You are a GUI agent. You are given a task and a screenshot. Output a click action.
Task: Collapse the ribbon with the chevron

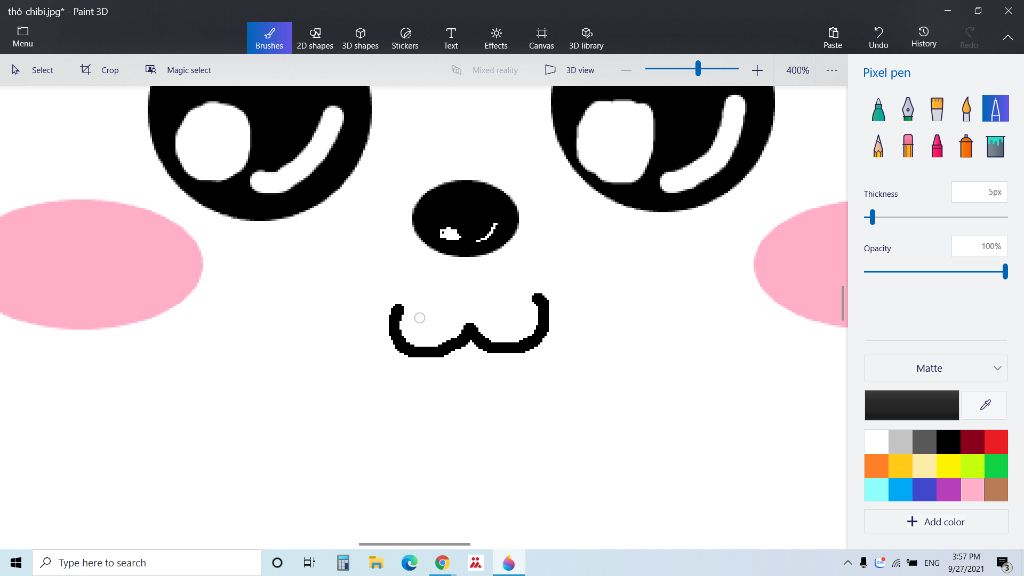1008,38
